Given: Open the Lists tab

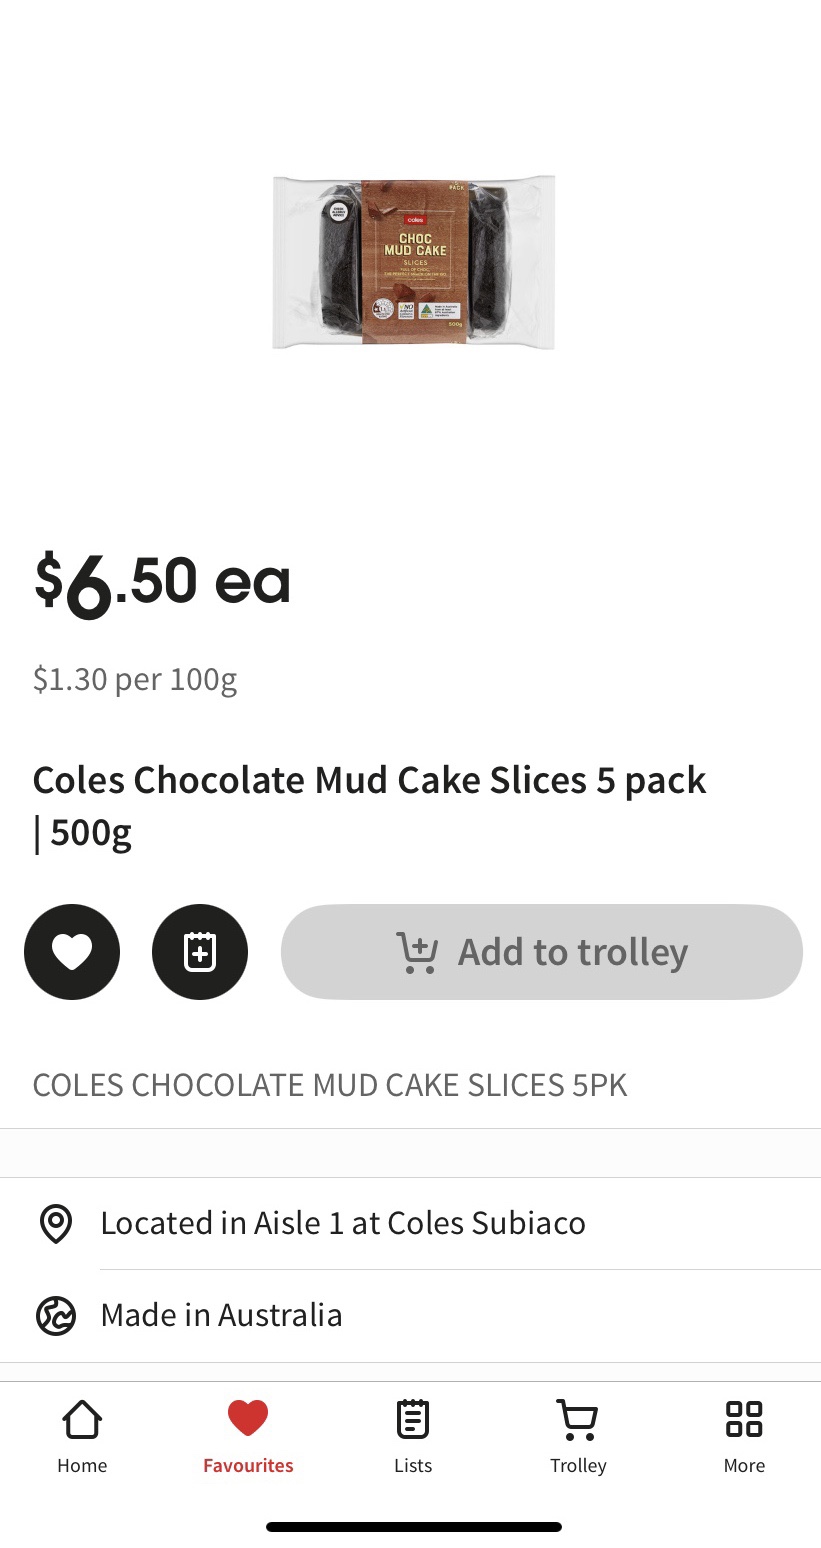Looking at the screenshot, I should pos(413,1438).
